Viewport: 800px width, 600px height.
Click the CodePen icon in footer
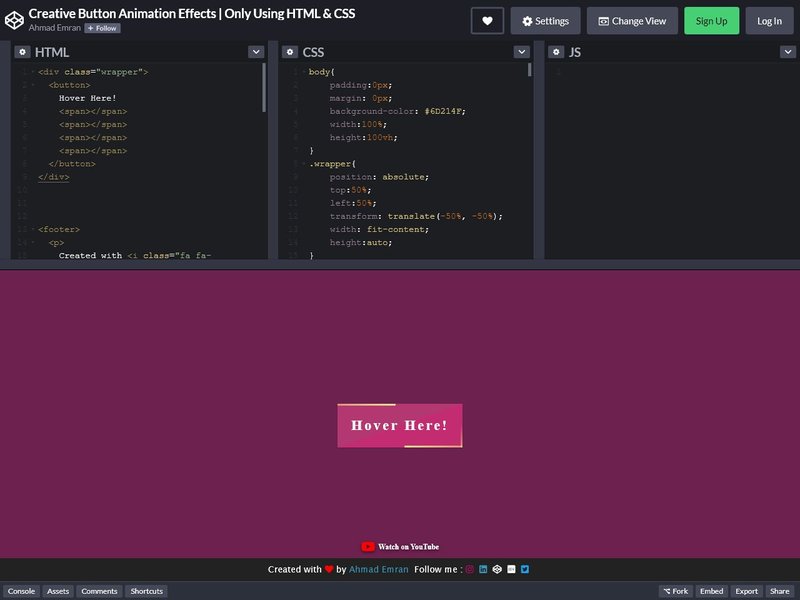pos(497,569)
